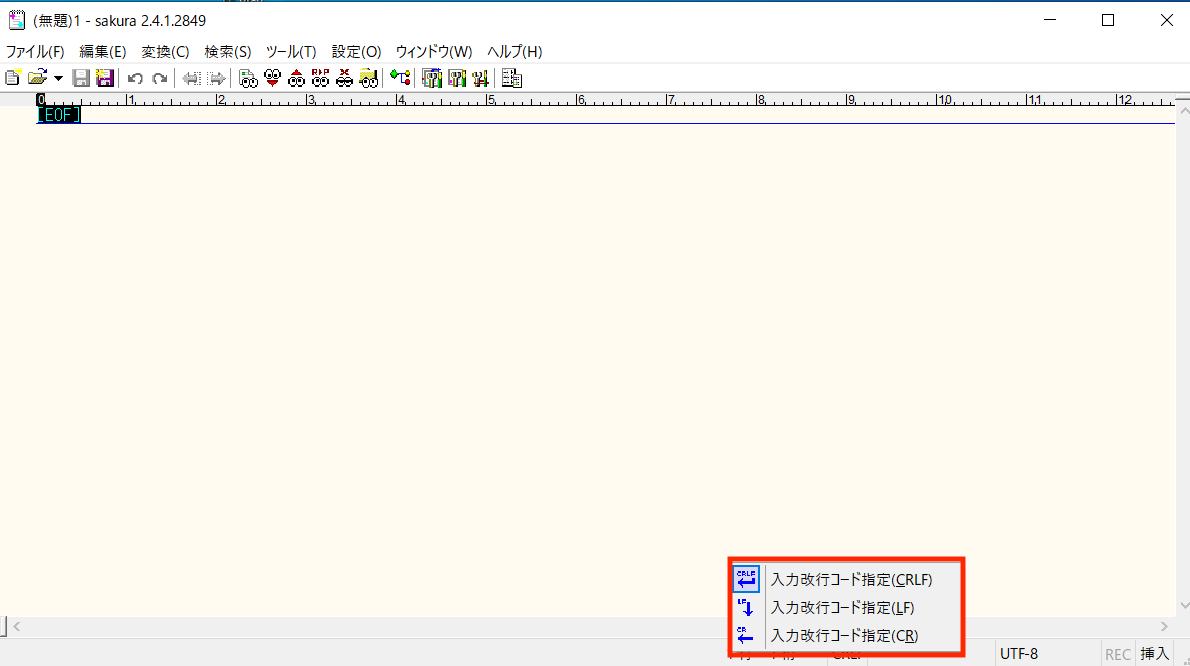
Task: Click the Undo arrow icon
Action: [135, 78]
